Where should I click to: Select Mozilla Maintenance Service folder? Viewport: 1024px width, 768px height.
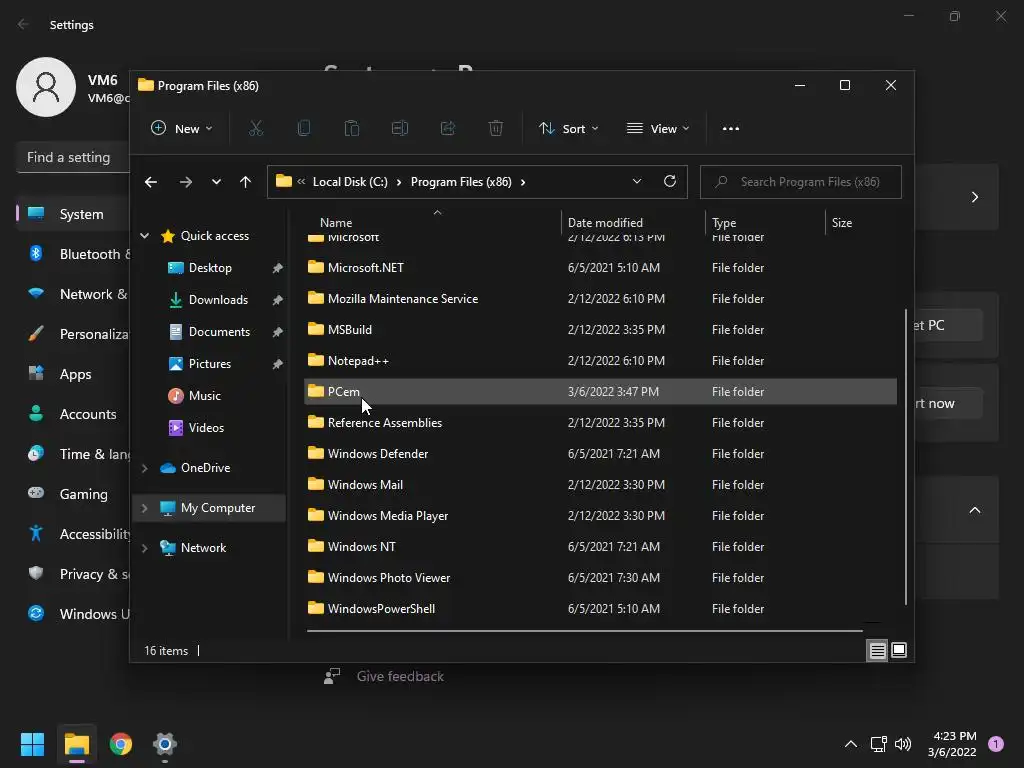tap(600, 298)
